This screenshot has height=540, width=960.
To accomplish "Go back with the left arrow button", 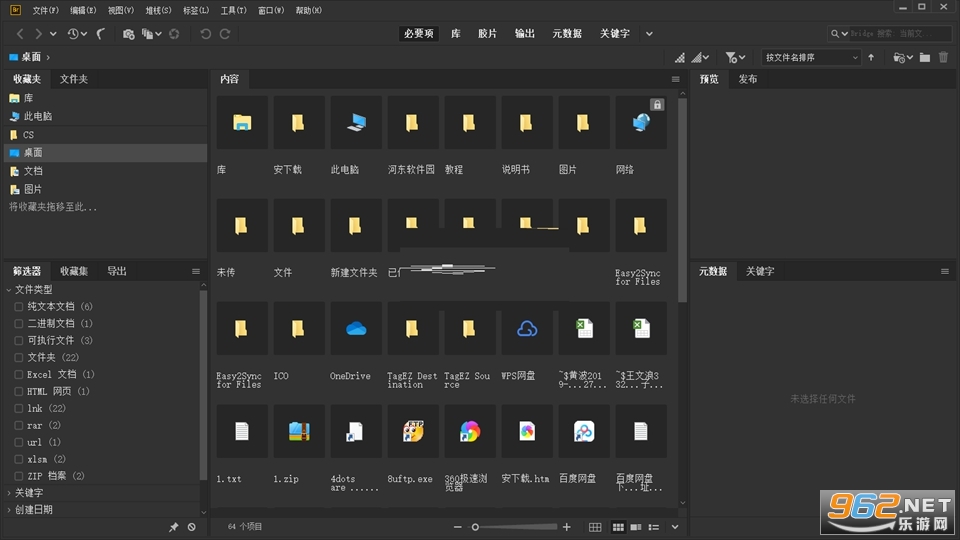I will click(x=20, y=34).
